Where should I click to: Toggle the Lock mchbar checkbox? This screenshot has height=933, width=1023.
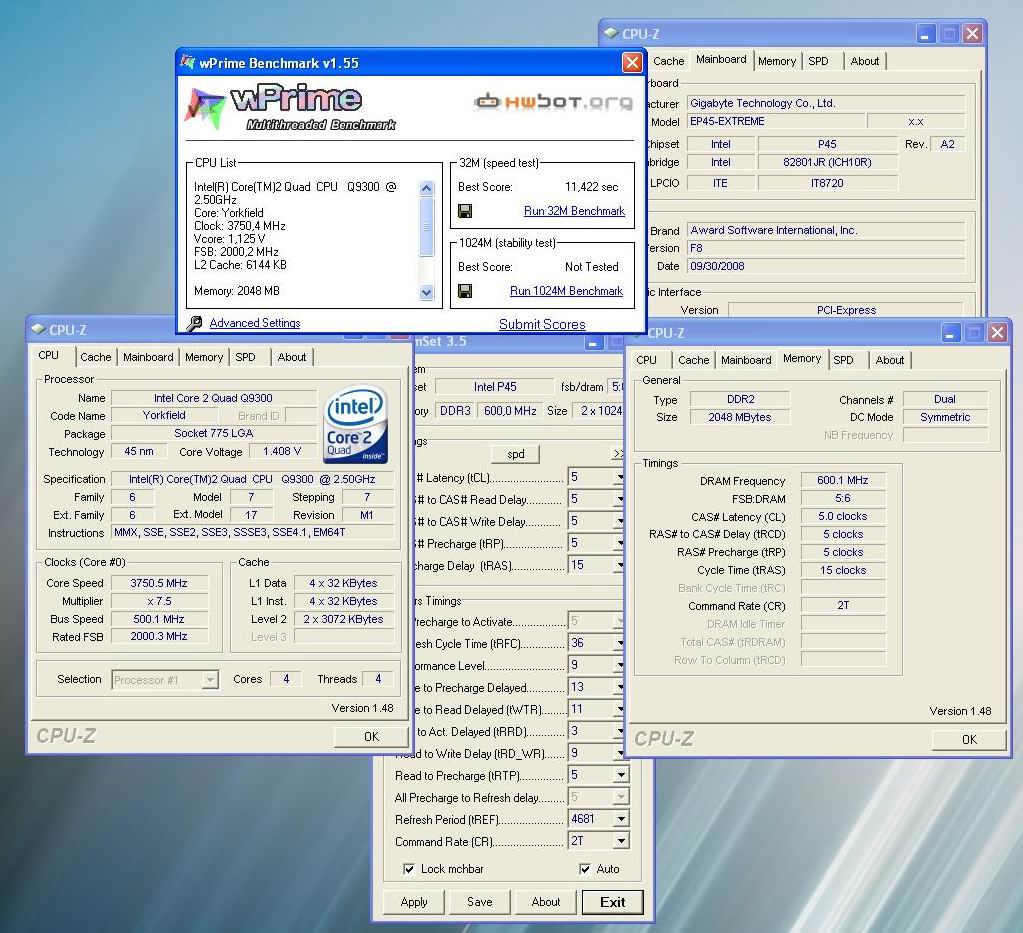point(408,869)
